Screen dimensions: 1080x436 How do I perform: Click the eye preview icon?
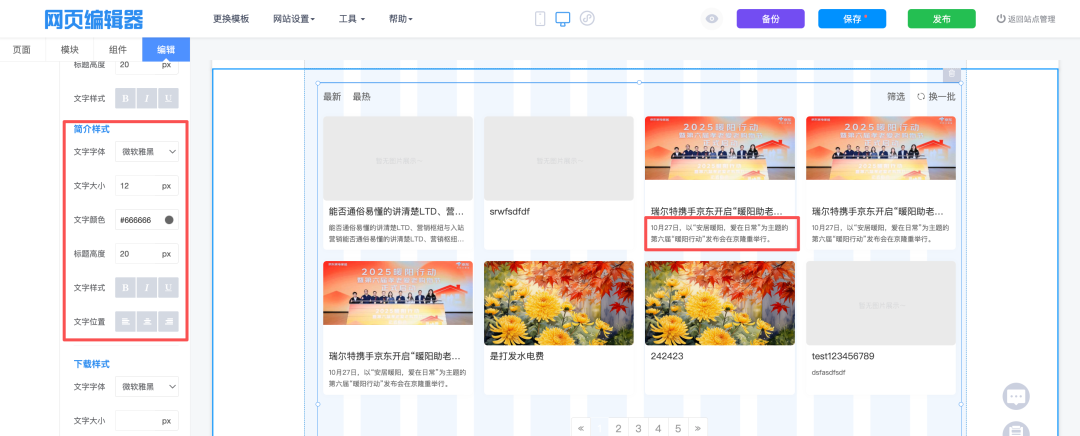[x=712, y=19]
